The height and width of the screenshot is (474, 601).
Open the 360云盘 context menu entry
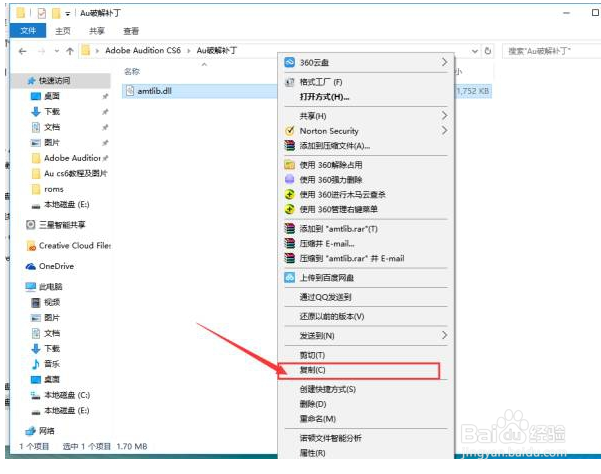pos(366,62)
